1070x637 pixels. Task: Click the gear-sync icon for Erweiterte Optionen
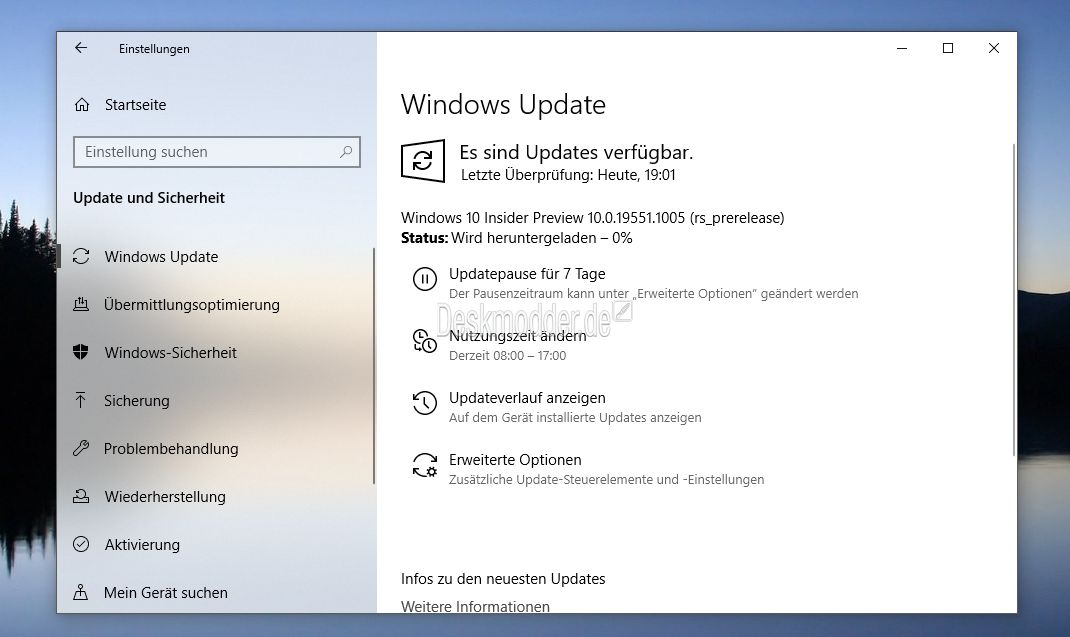click(424, 465)
